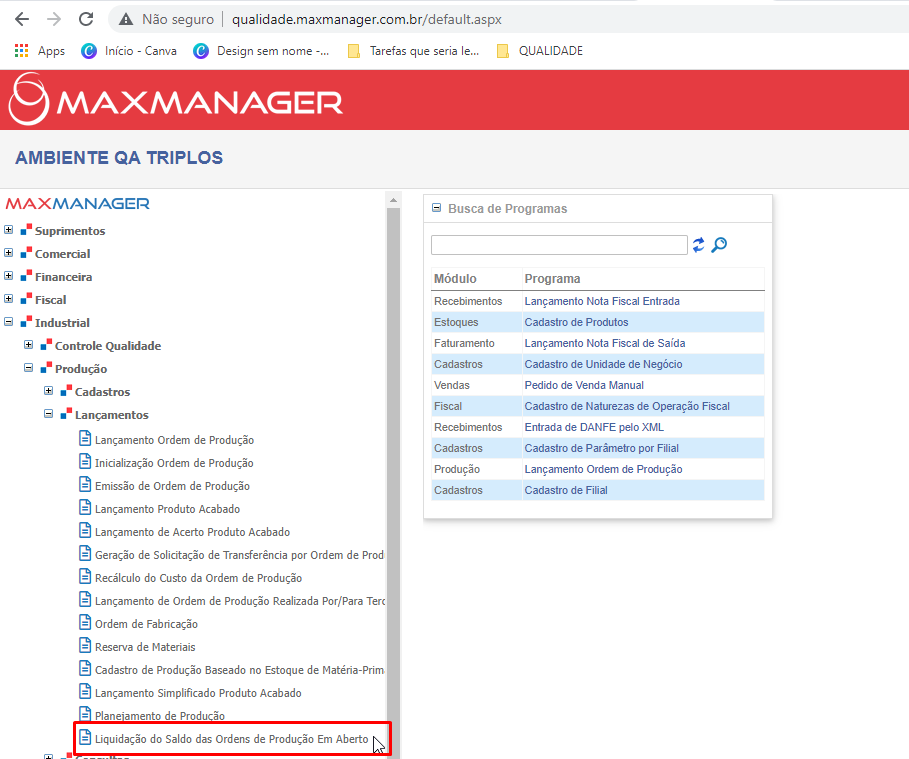The height and width of the screenshot is (759, 909).
Task: Open 'Cadastro de Produtos' link
Action: (x=576, y=322)
